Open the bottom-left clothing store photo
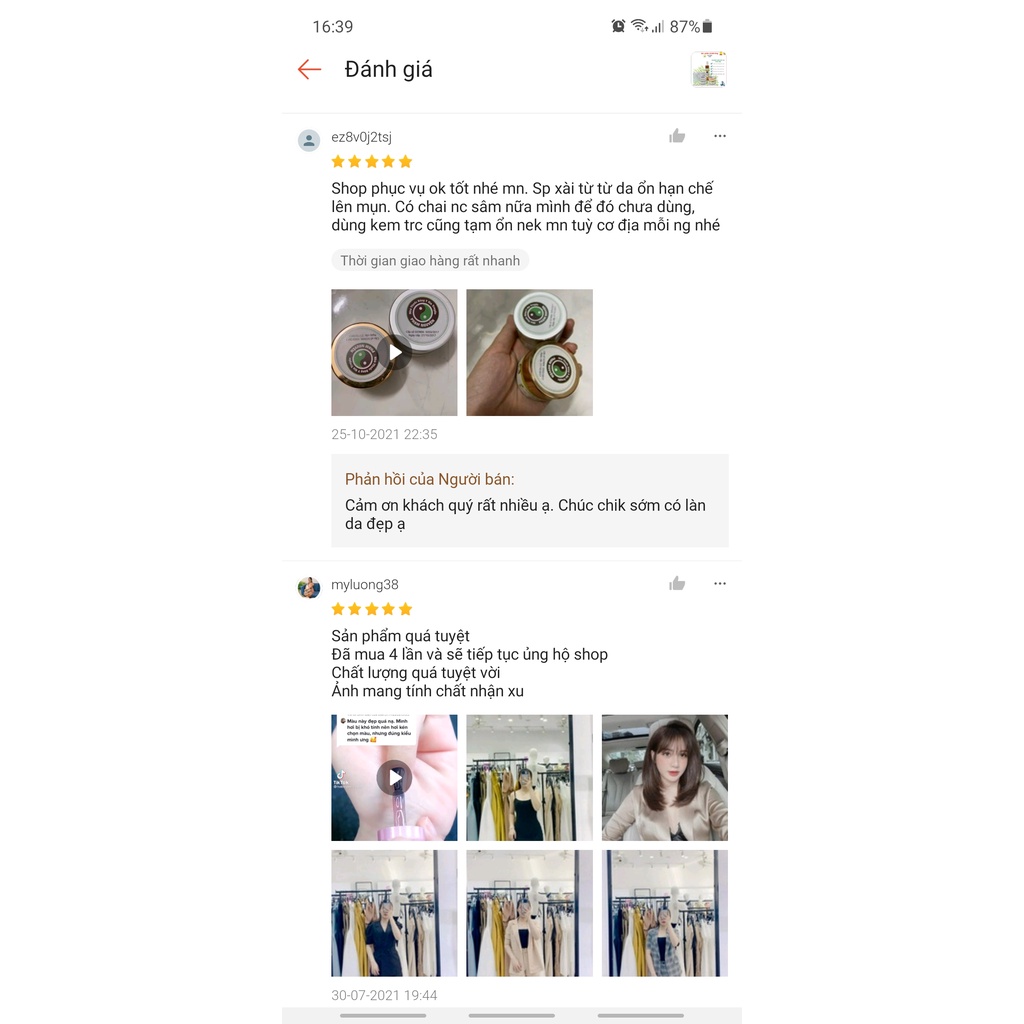Viewport: 1024px width, 1024px height. [x=394, y=913]
